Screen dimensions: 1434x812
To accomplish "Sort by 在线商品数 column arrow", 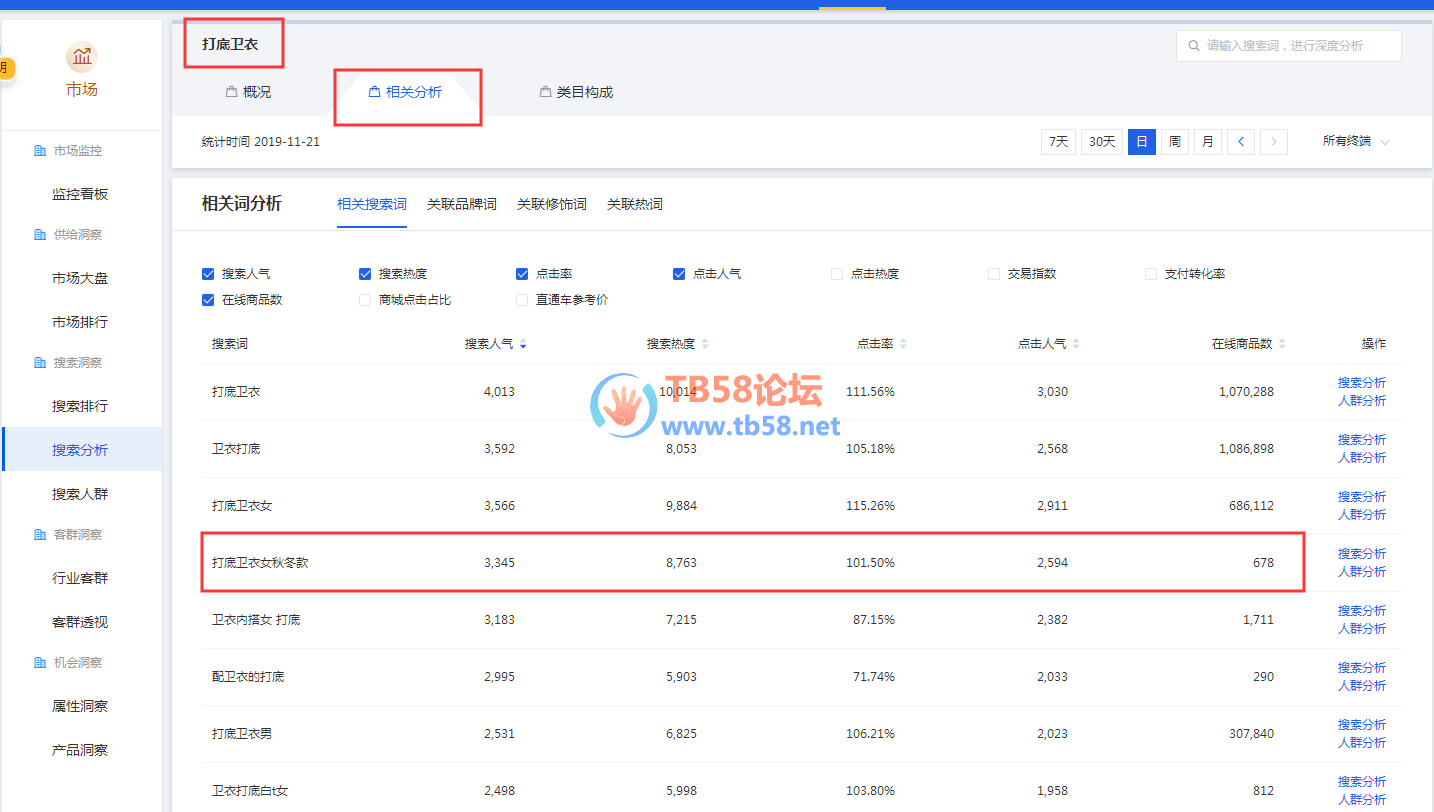I will coord(1282,344).
